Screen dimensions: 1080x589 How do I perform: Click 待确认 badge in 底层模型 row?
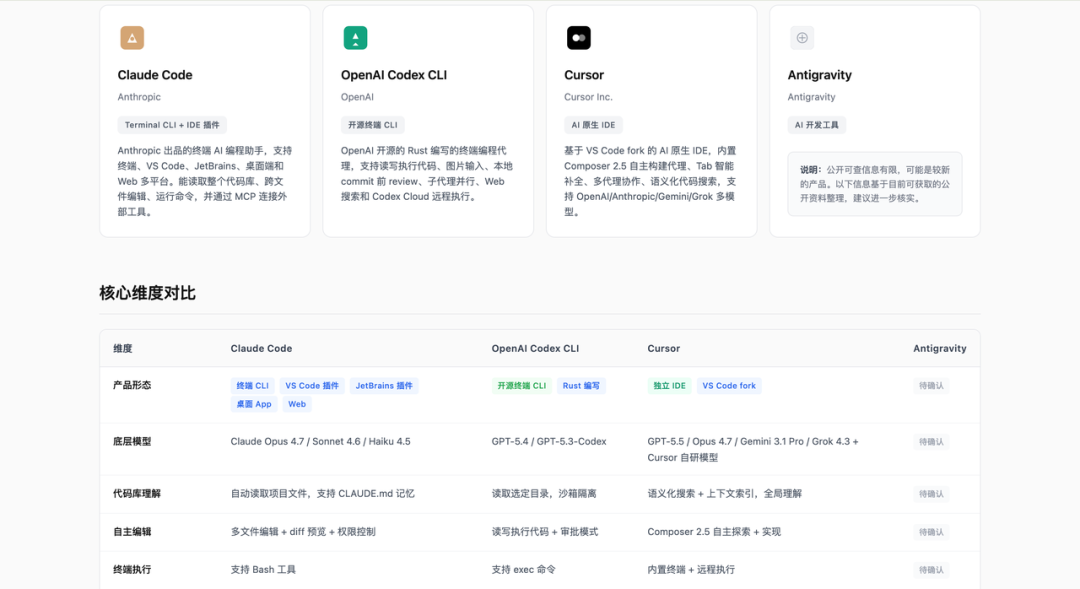click(x=931, y=442)
